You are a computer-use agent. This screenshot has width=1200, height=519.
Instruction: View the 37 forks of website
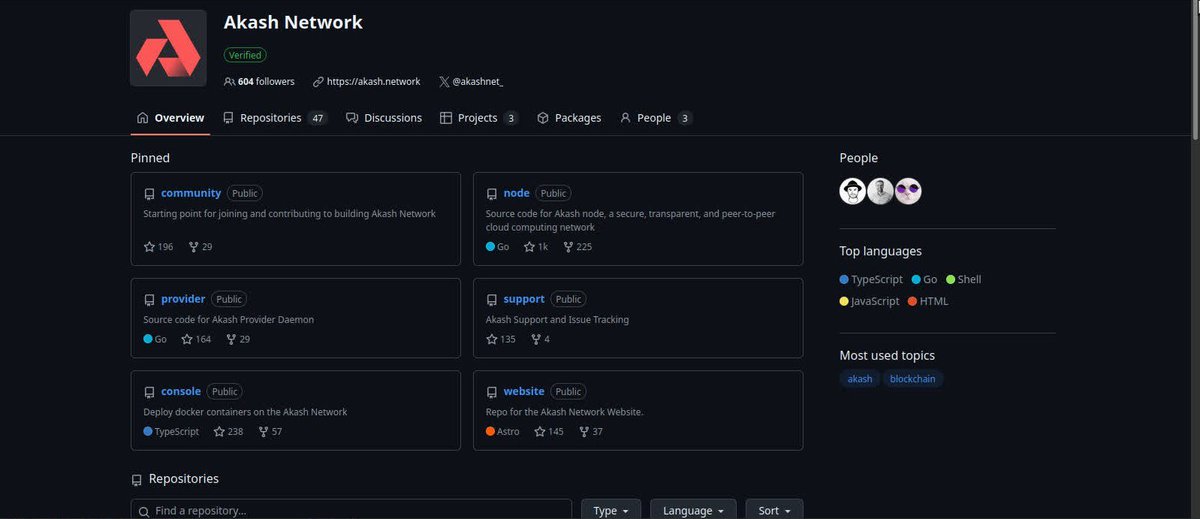[591, 432]
